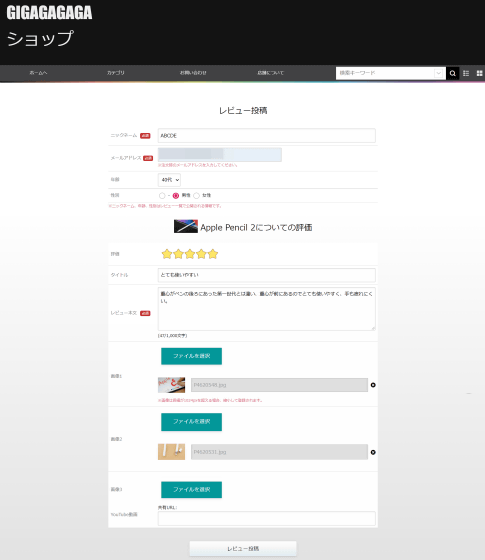Set rating to one star

167,254
